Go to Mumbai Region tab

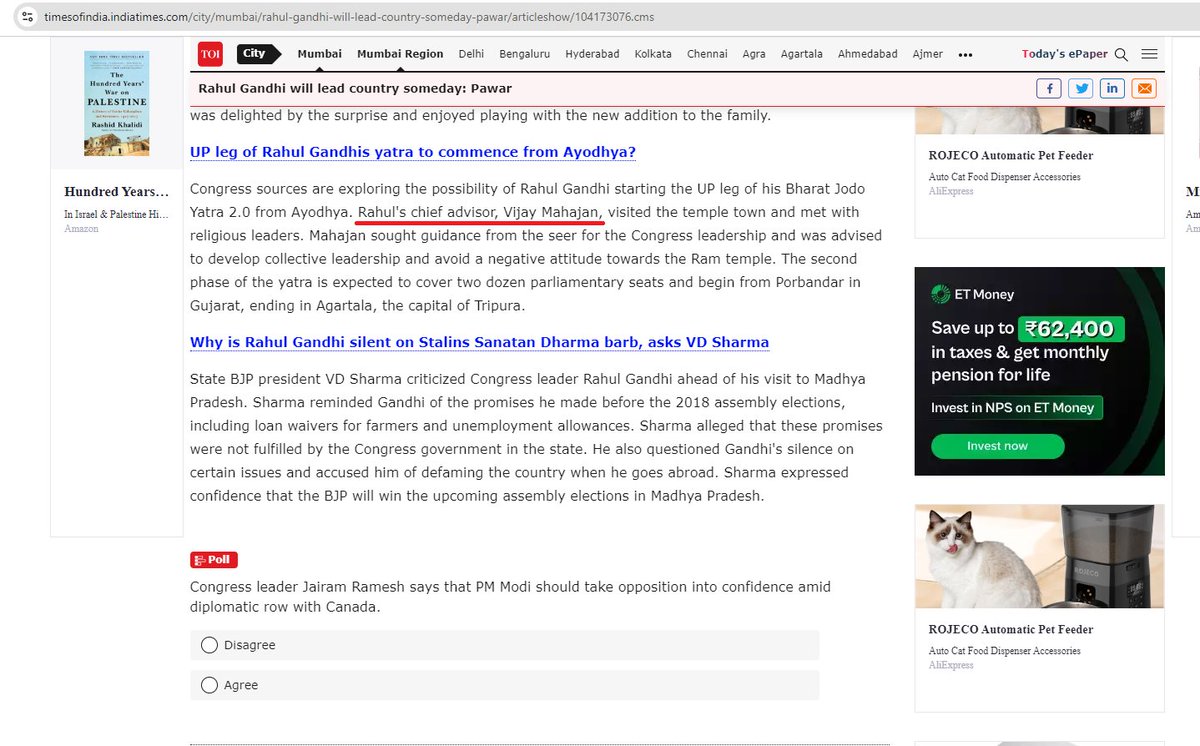tap(400, 54)
